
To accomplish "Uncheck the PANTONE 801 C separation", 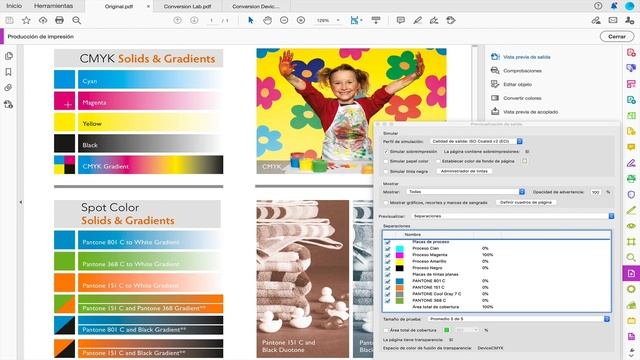I will [387, 281].
